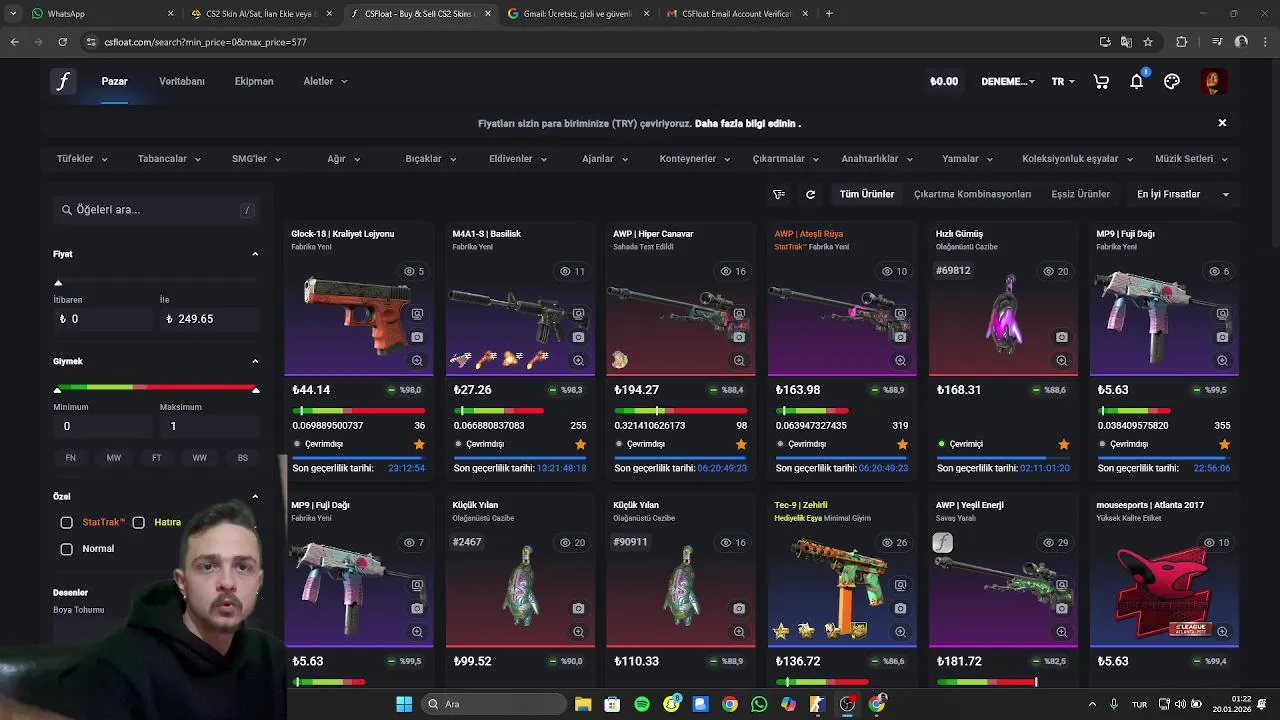Toggle the MW wear filter

[x=114, y=458]
